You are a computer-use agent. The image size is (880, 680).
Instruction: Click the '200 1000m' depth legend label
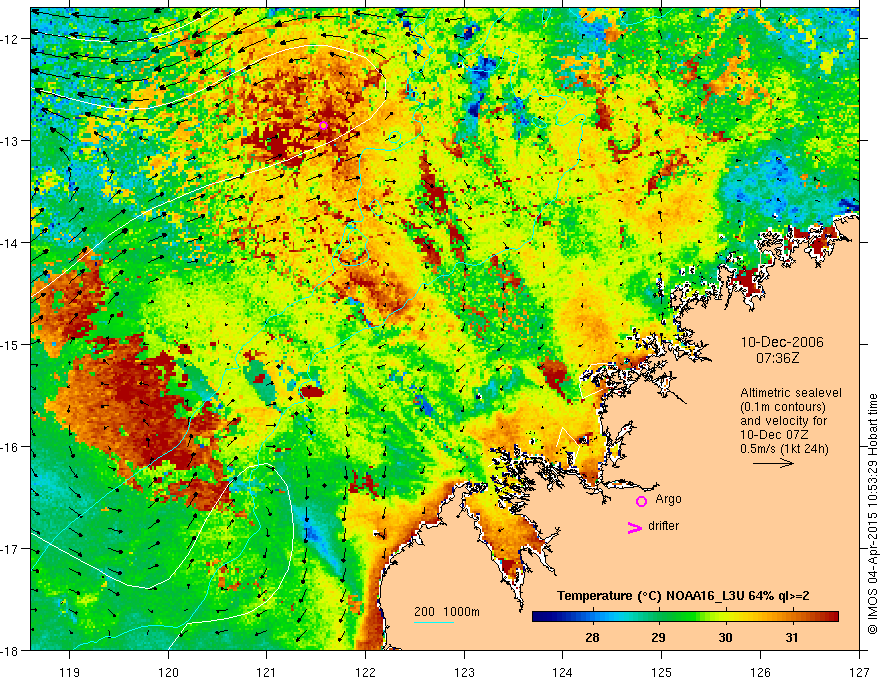pyautogui.click(x=447, y=612)
